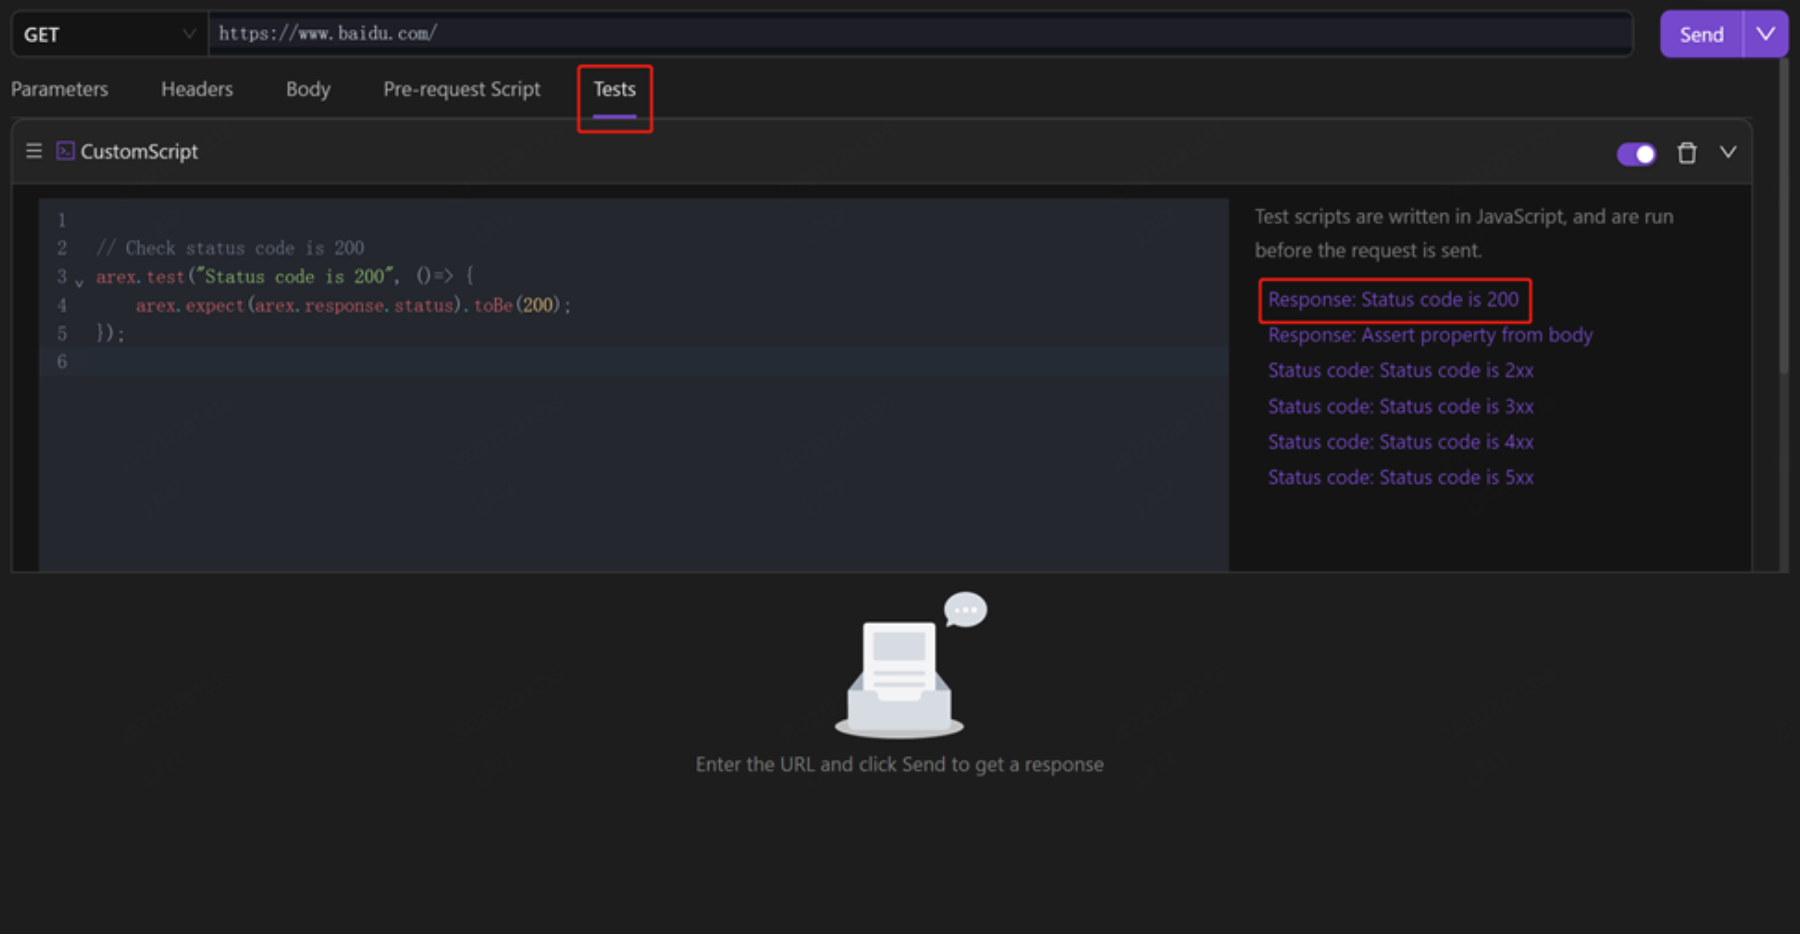Insert 'Assert property from body' snippet

coord(1430,335)
